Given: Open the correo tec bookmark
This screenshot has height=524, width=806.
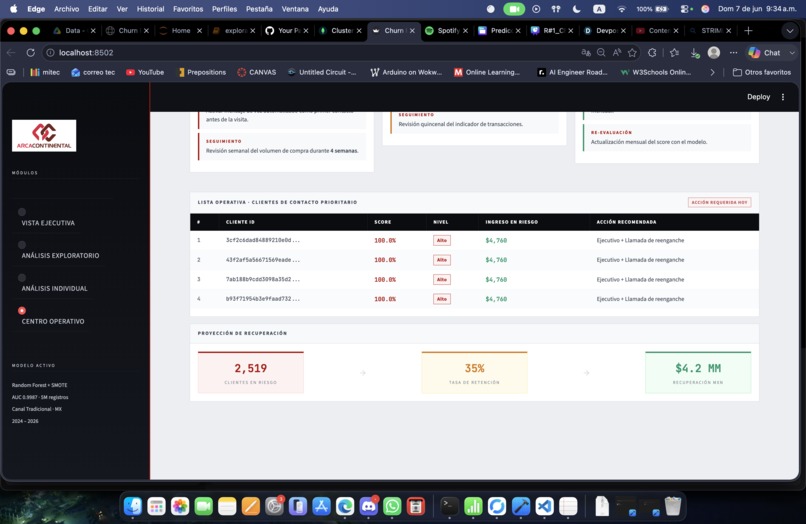Looking at the screenshot, I should (x=93, y=73).
